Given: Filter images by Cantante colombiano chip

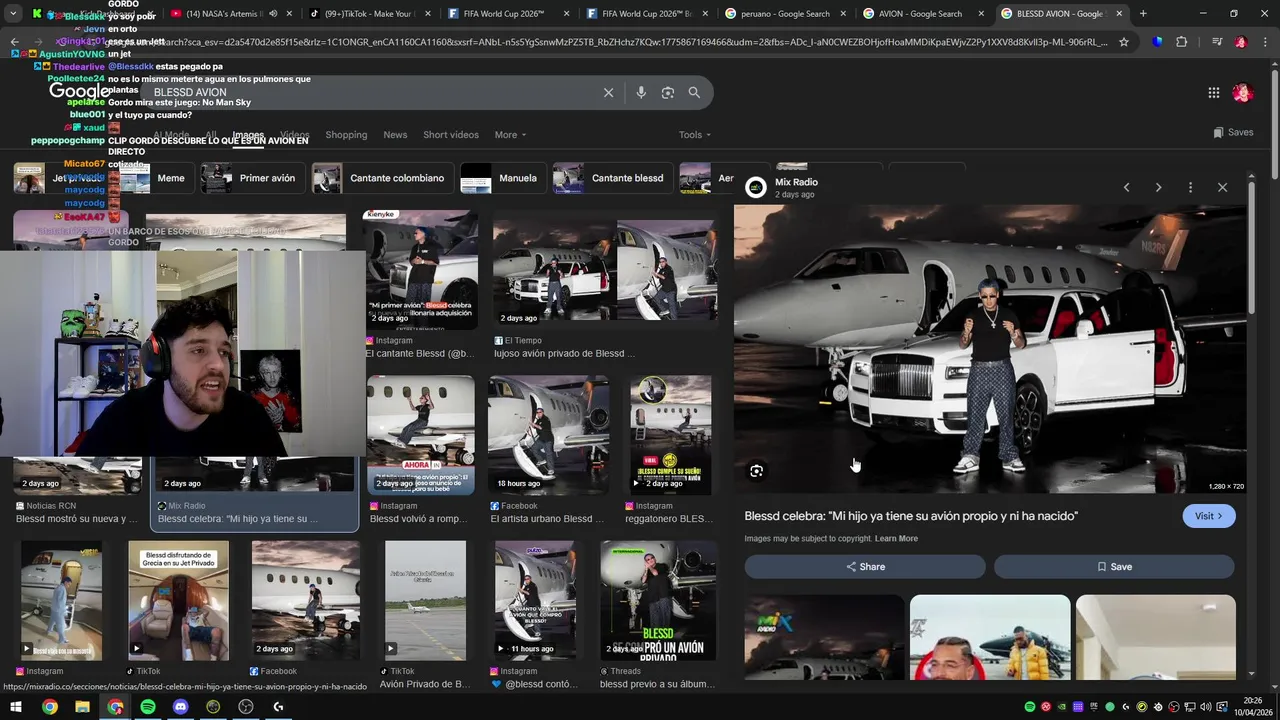Looking at the screenshot, I should (382, 178).
